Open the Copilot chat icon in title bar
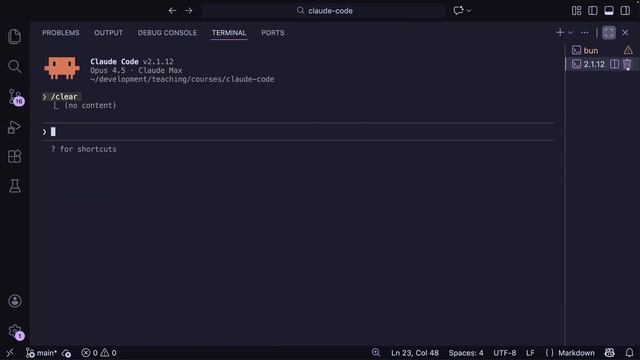 (x=458, y=11)
